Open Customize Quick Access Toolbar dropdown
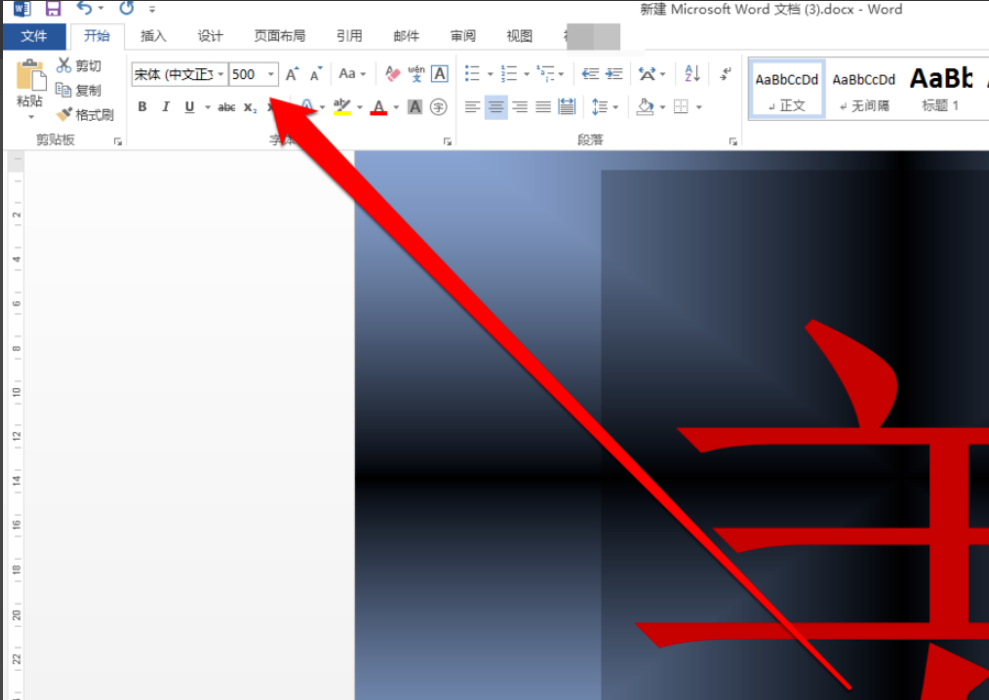The image size is (989, 700). (x=152, y=9)
